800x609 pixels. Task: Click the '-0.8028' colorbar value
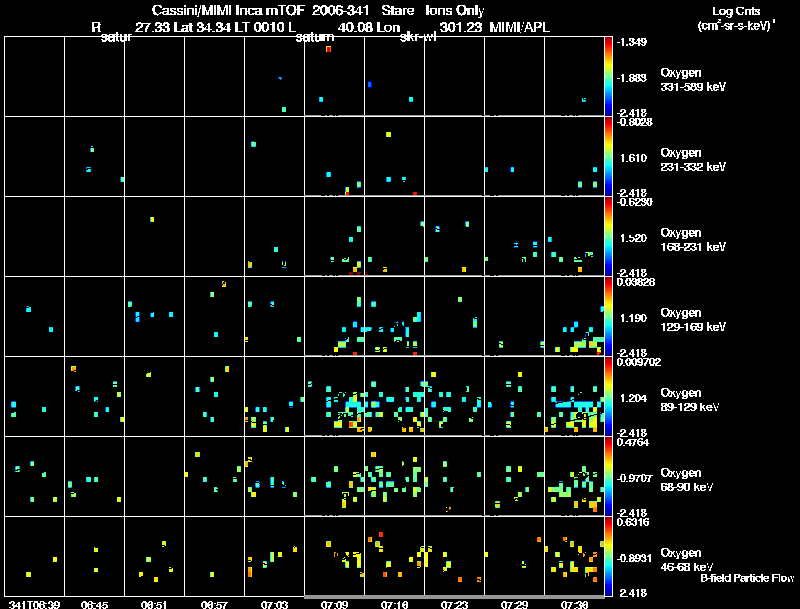tap(634, 122)
